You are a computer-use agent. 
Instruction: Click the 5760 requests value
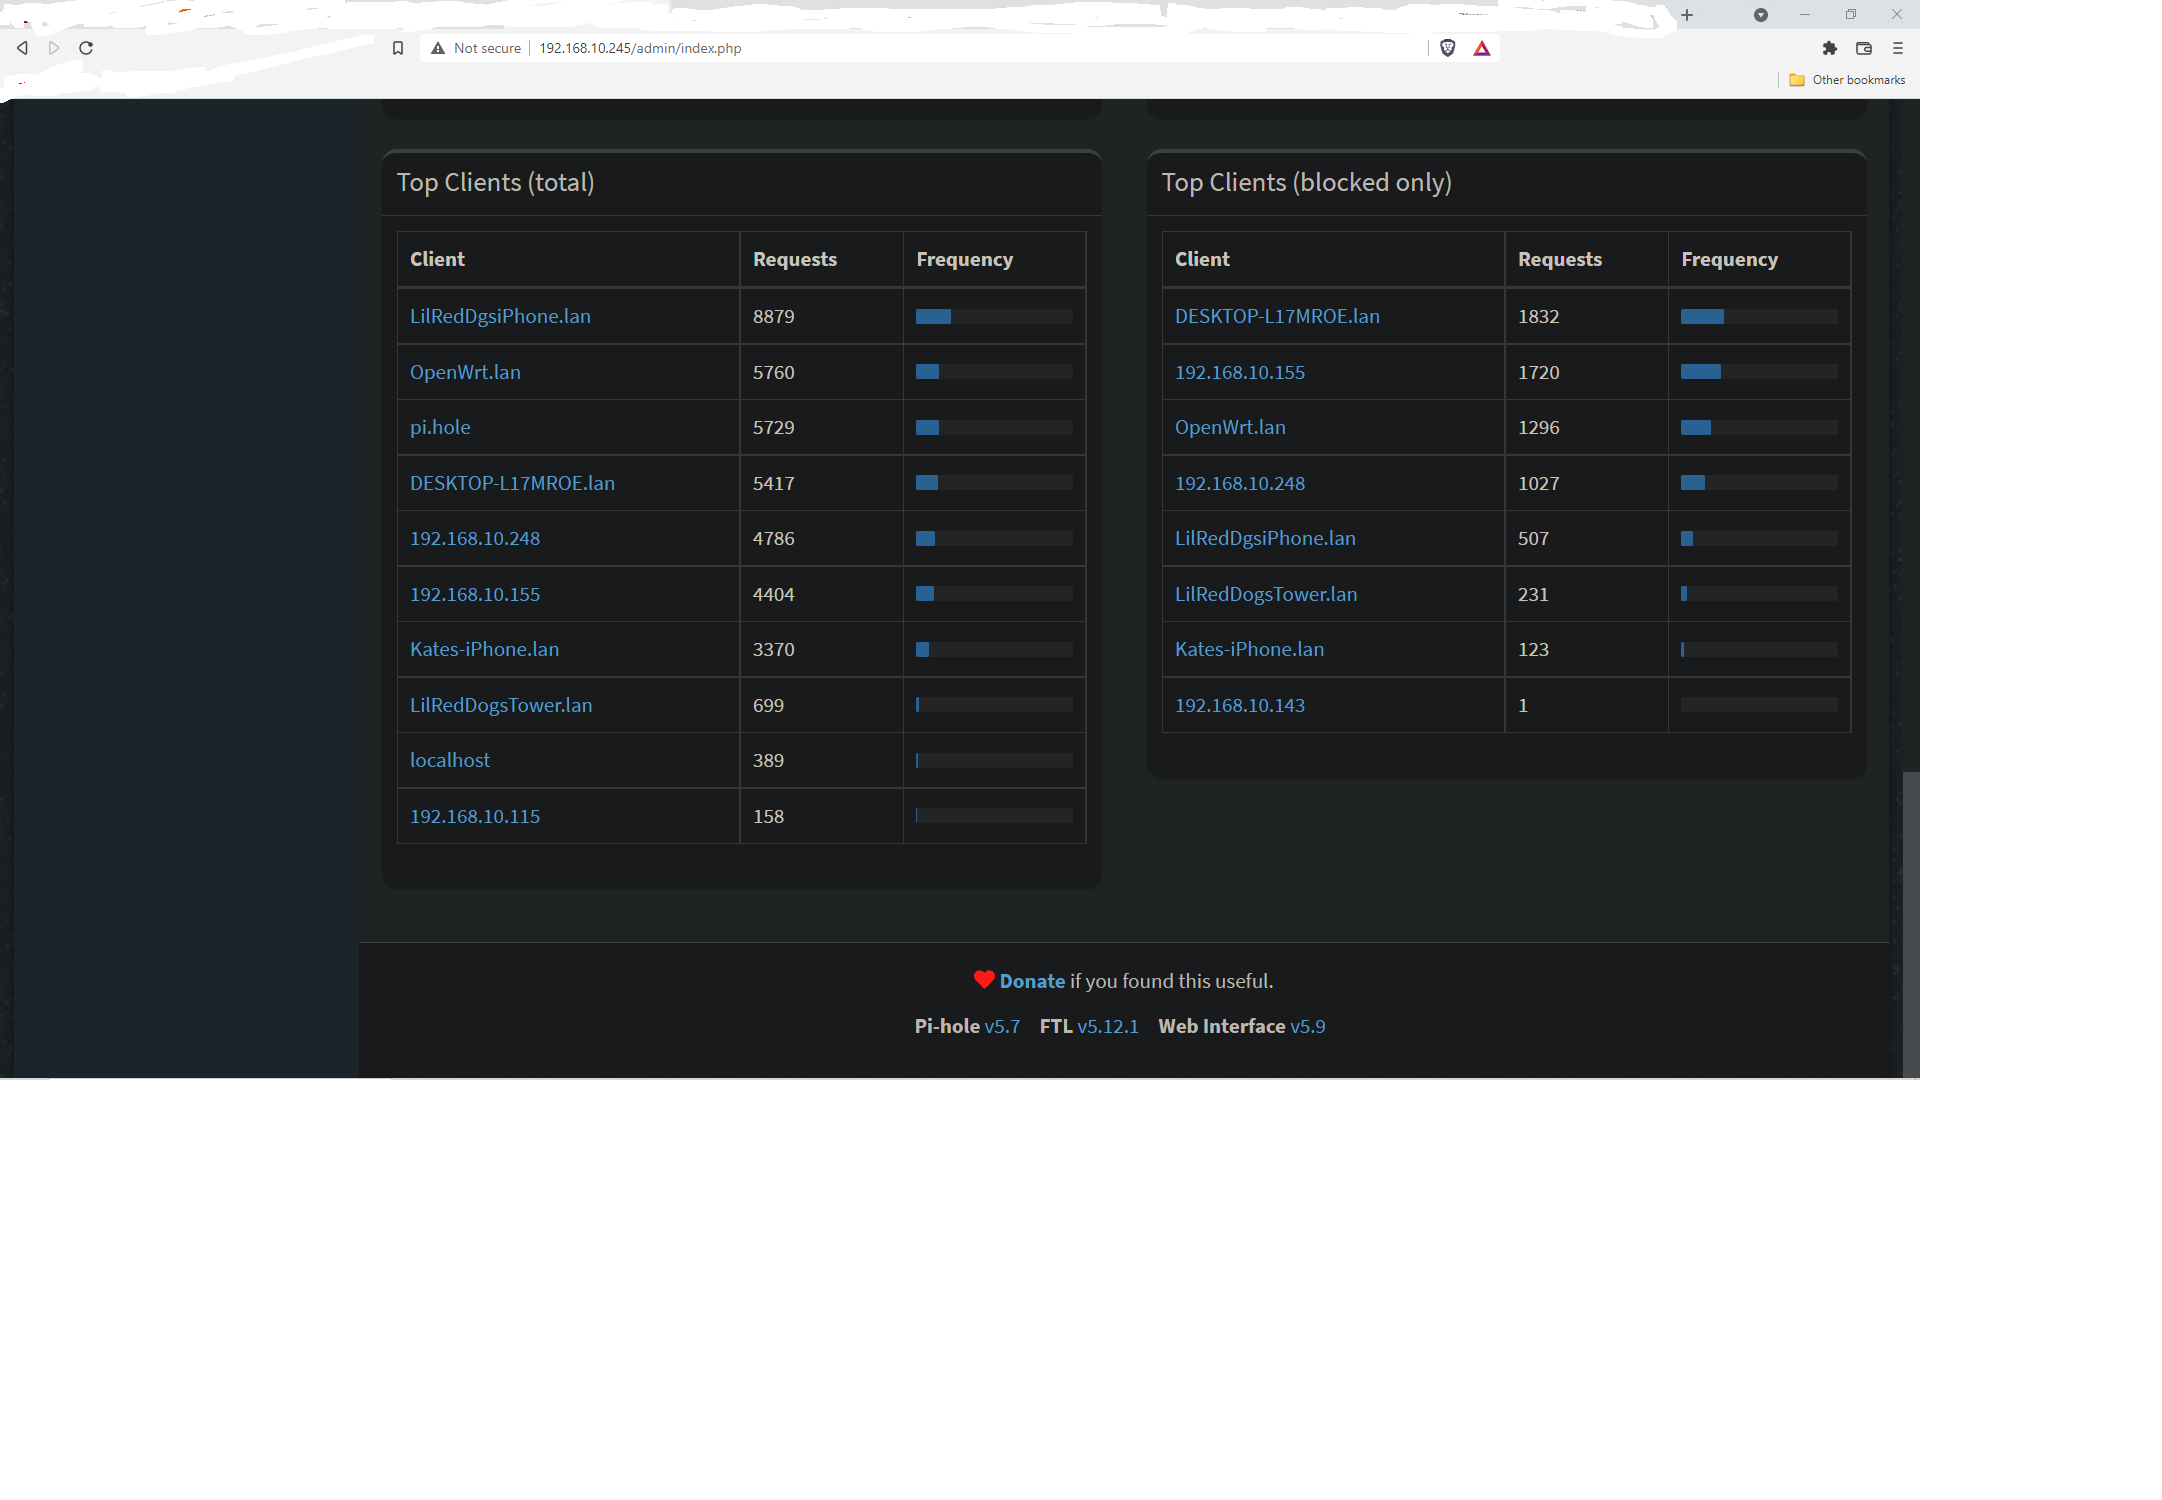tap(774, 372)
